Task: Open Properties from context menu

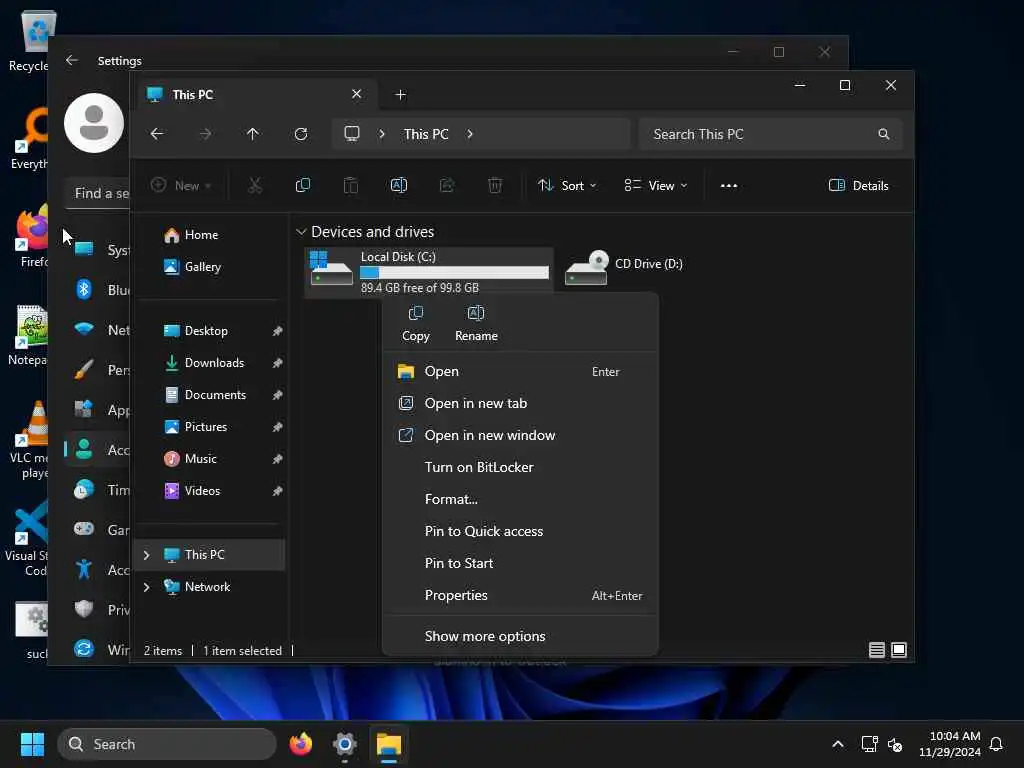Action: [x=520, y=596]
